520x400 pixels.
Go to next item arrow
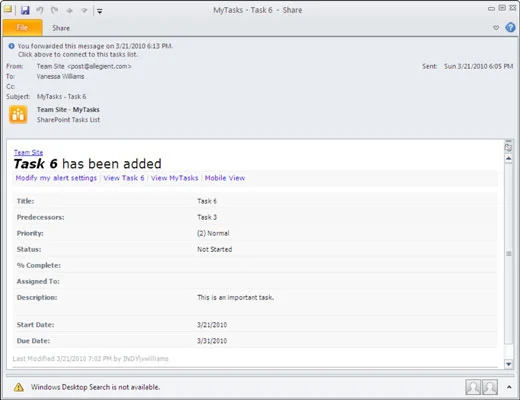click(x=84, y=11)
